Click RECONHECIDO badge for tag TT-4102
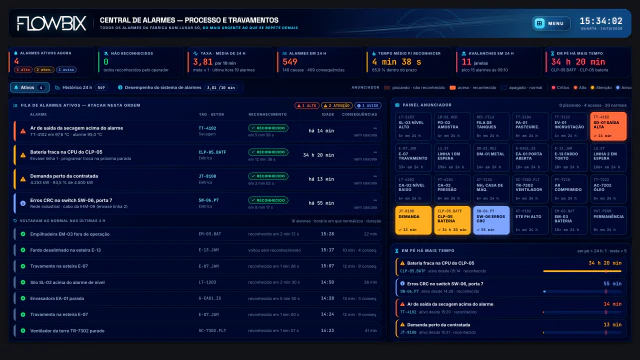The image size is (640, 360). 268,128
